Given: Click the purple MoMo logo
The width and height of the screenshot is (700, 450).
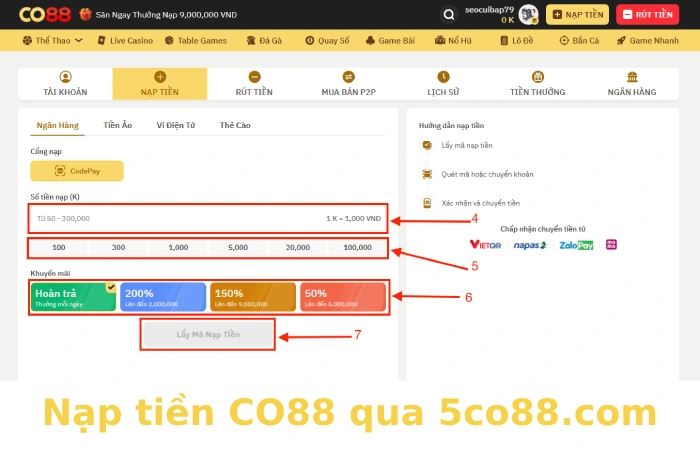Looking at the screenshot, I should point(611,245).
